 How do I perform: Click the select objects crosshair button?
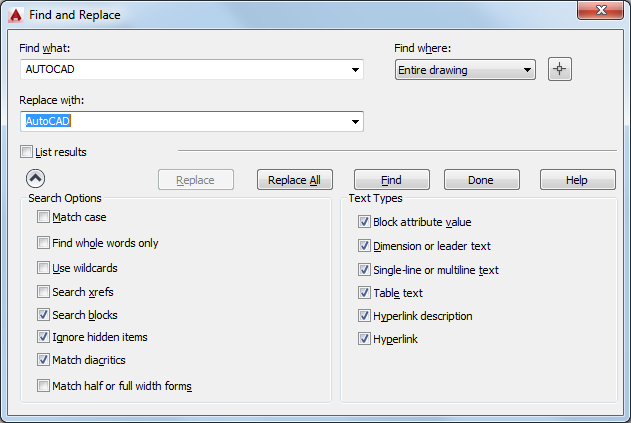point(560,70)
